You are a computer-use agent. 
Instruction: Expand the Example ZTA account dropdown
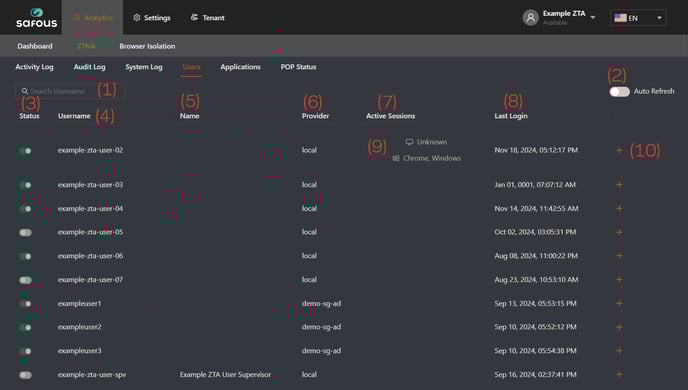pyautogui.click(x=593, y=18)
